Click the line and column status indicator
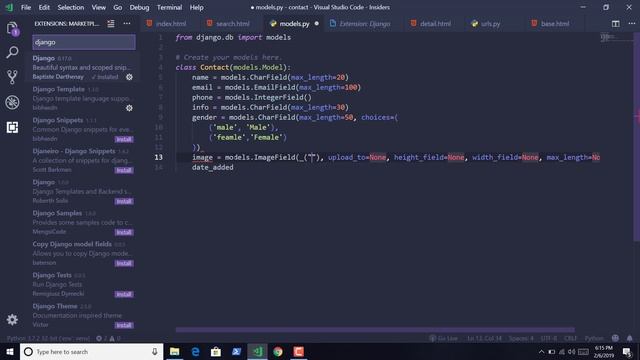Viewport: 640px width, 360px height. 484,338
